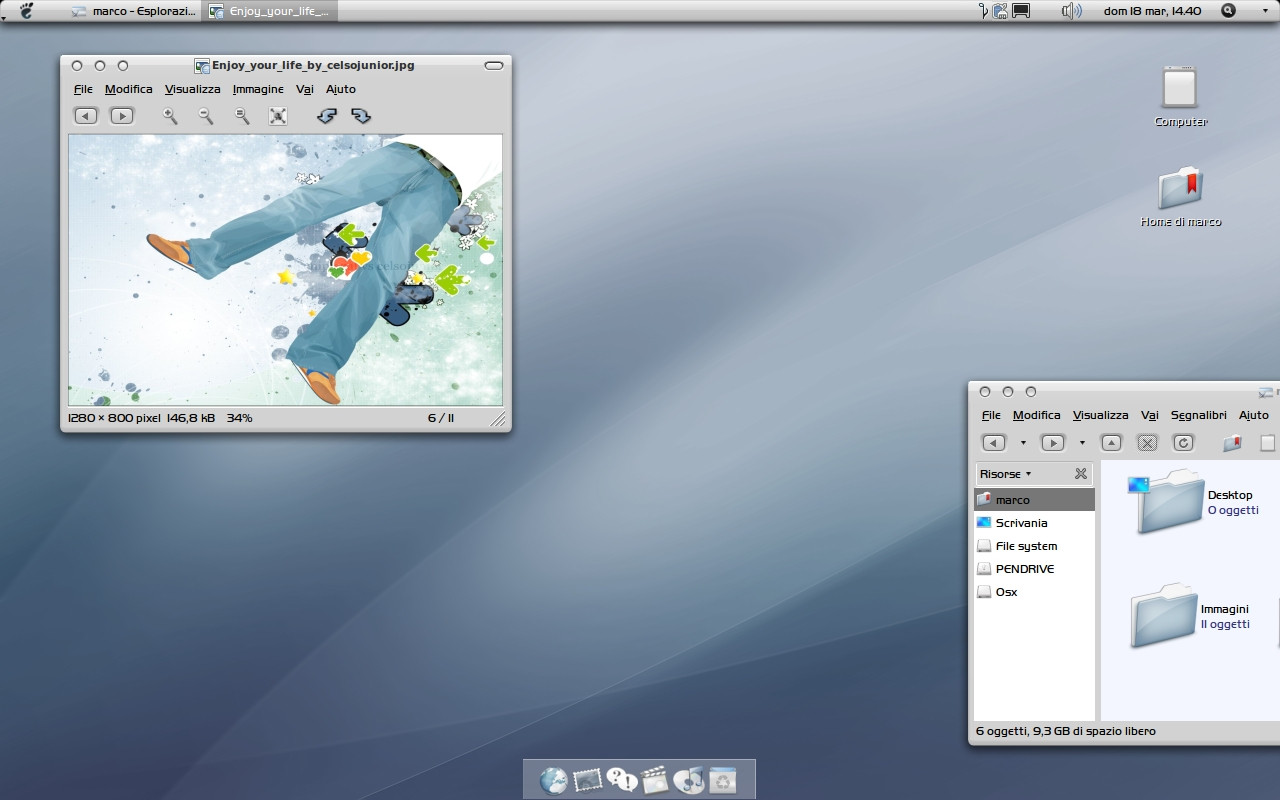Screen dimensions: 1280x800
Task: Open main GNOME foot menu
Action: tap(27, 11)
